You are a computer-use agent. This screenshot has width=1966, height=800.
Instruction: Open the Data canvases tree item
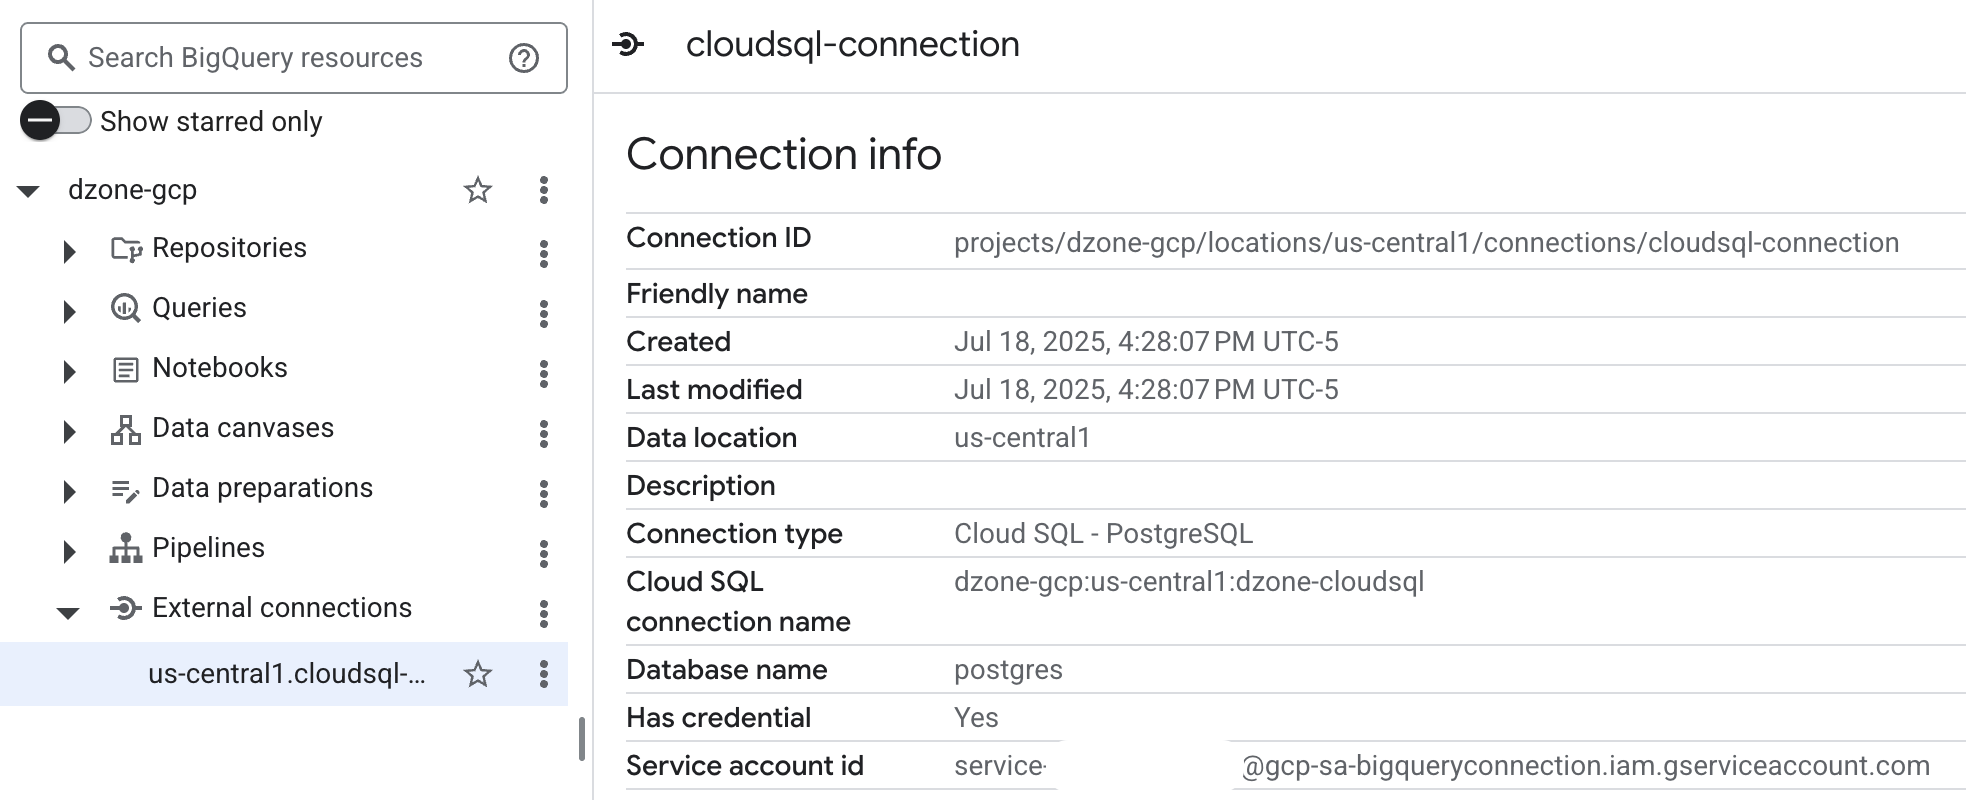[243, 428]
